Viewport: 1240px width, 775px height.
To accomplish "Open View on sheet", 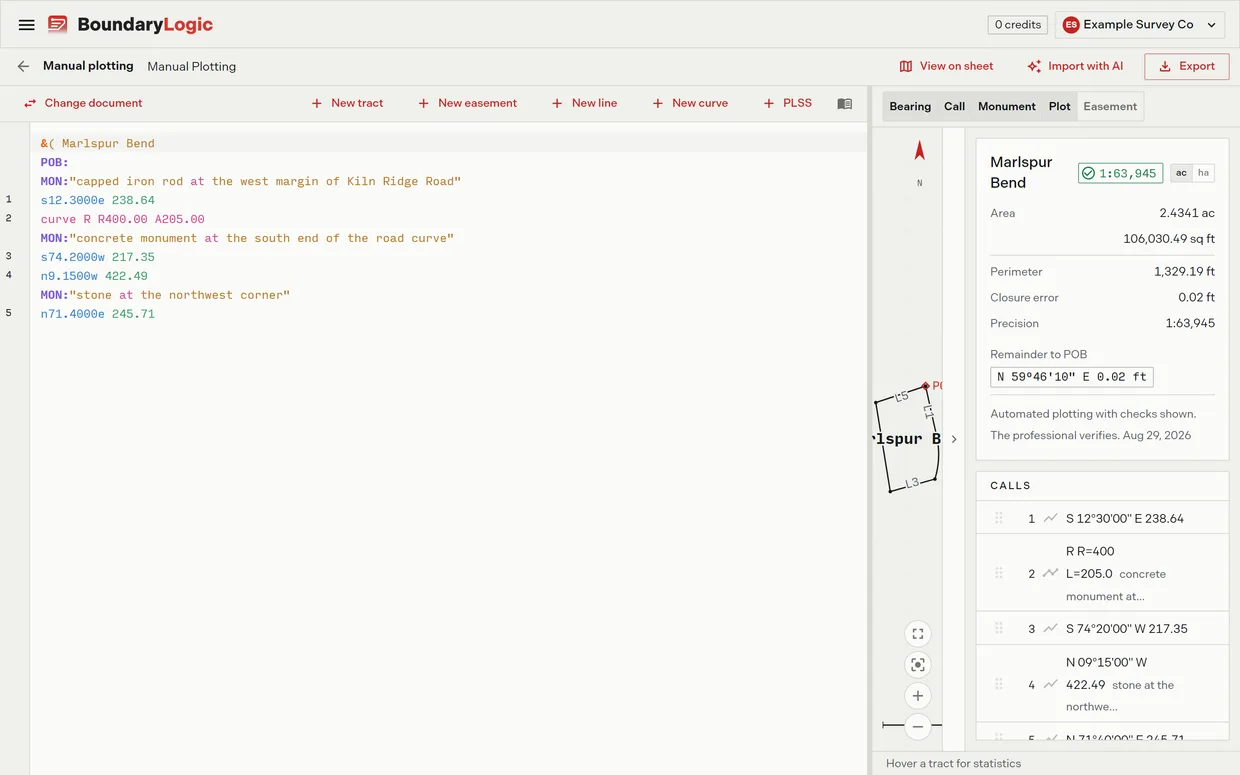I will pos(946,66).
